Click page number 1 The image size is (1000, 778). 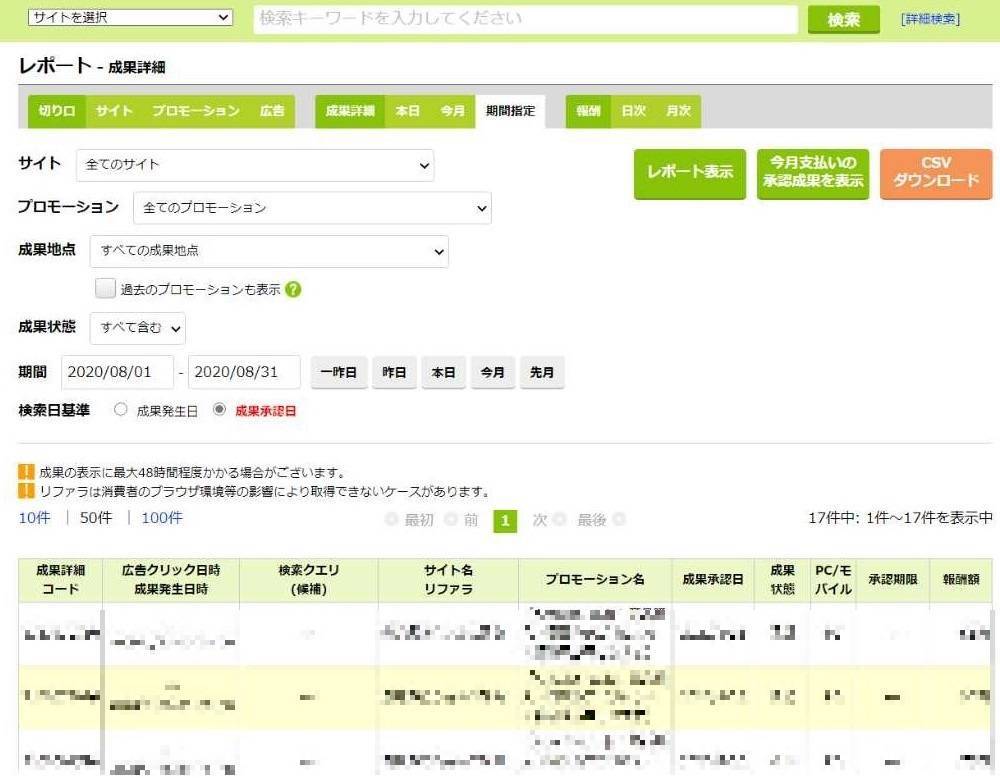tap(505, 521)
